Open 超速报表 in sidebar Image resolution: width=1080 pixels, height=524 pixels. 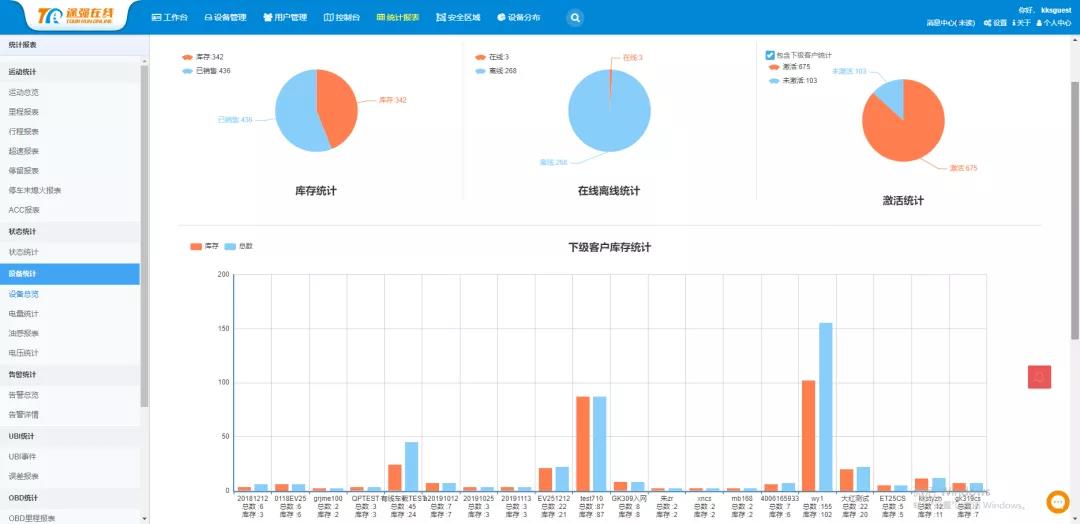pyautogui.click(x=23, y=151)
